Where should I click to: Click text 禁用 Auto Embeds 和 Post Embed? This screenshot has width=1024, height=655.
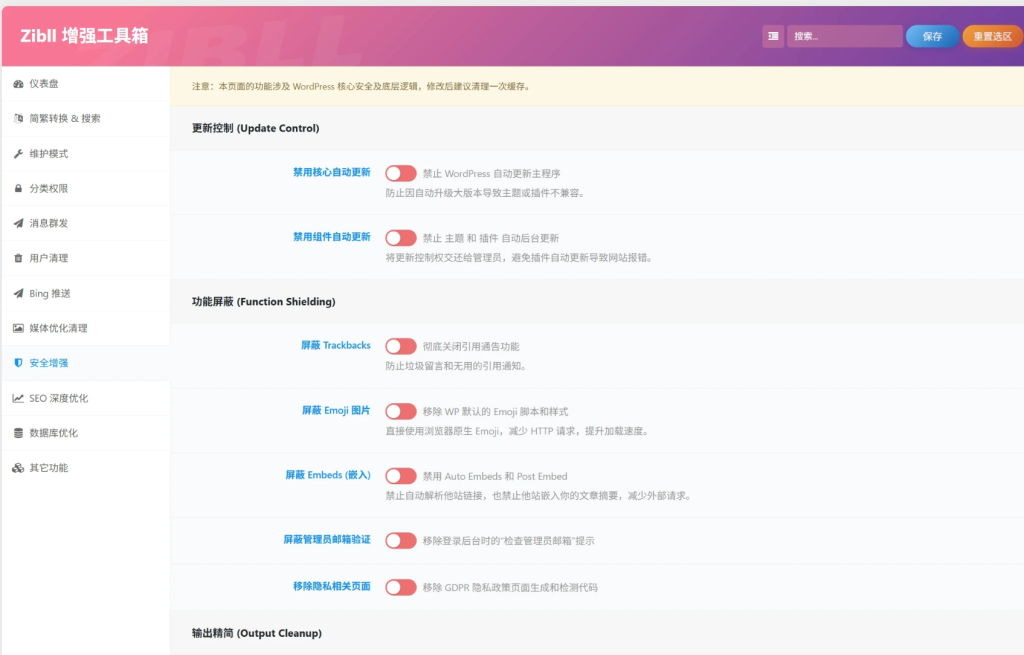[495, 476]
